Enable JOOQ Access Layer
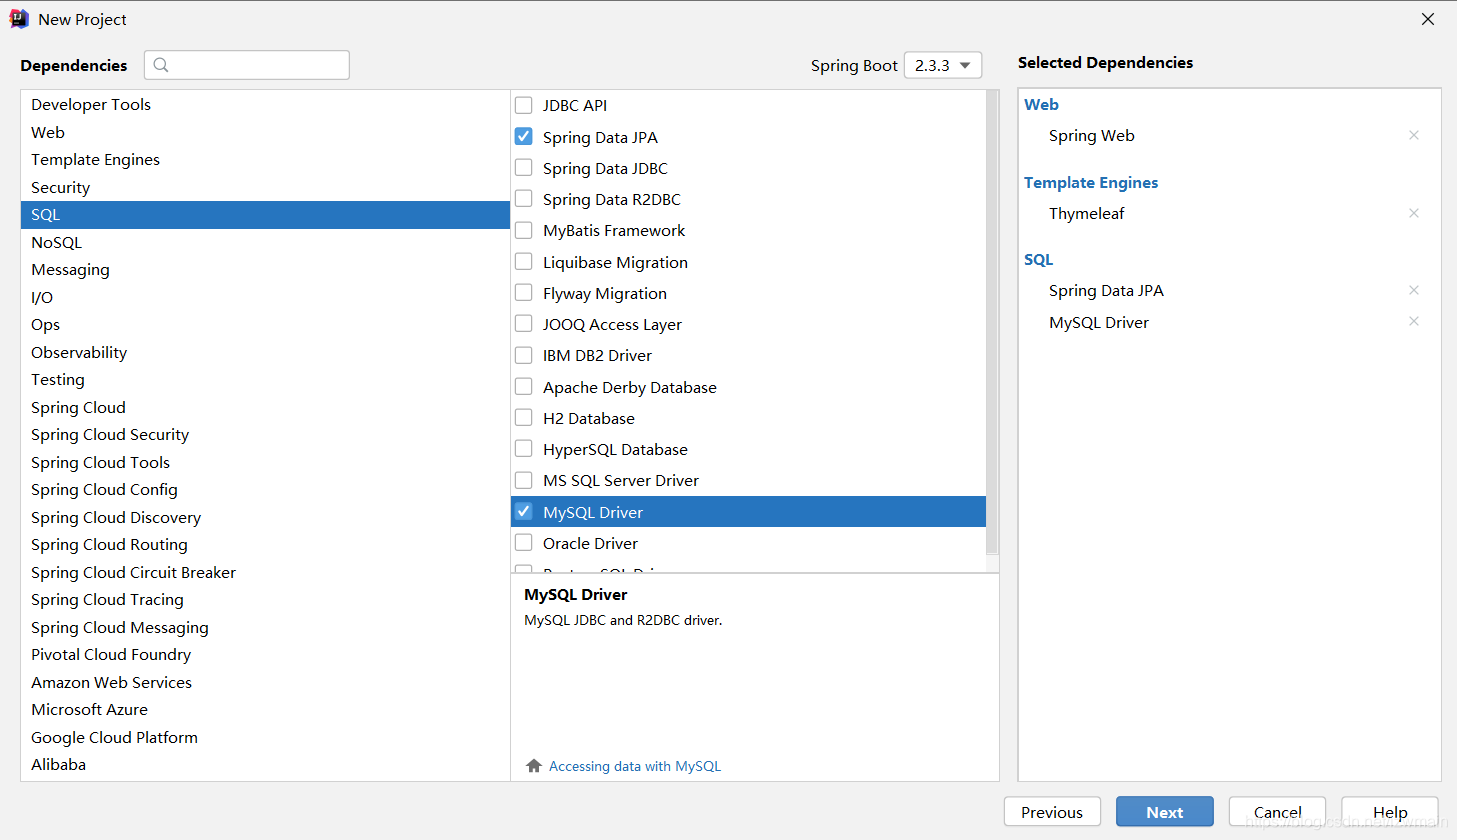 pos(523,323)
